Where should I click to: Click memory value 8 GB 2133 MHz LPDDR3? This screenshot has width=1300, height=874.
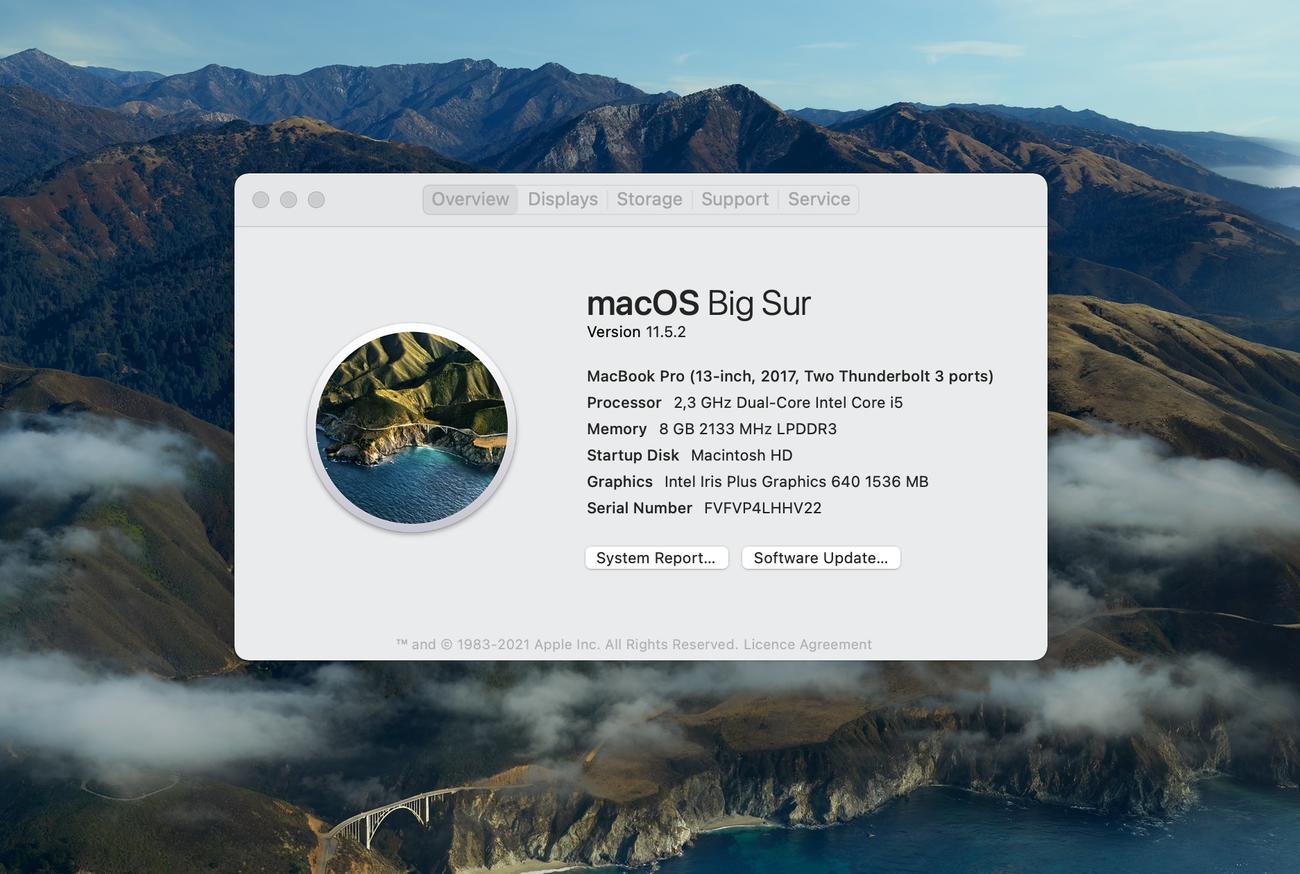pyautogui.click(x=748, y=429)
